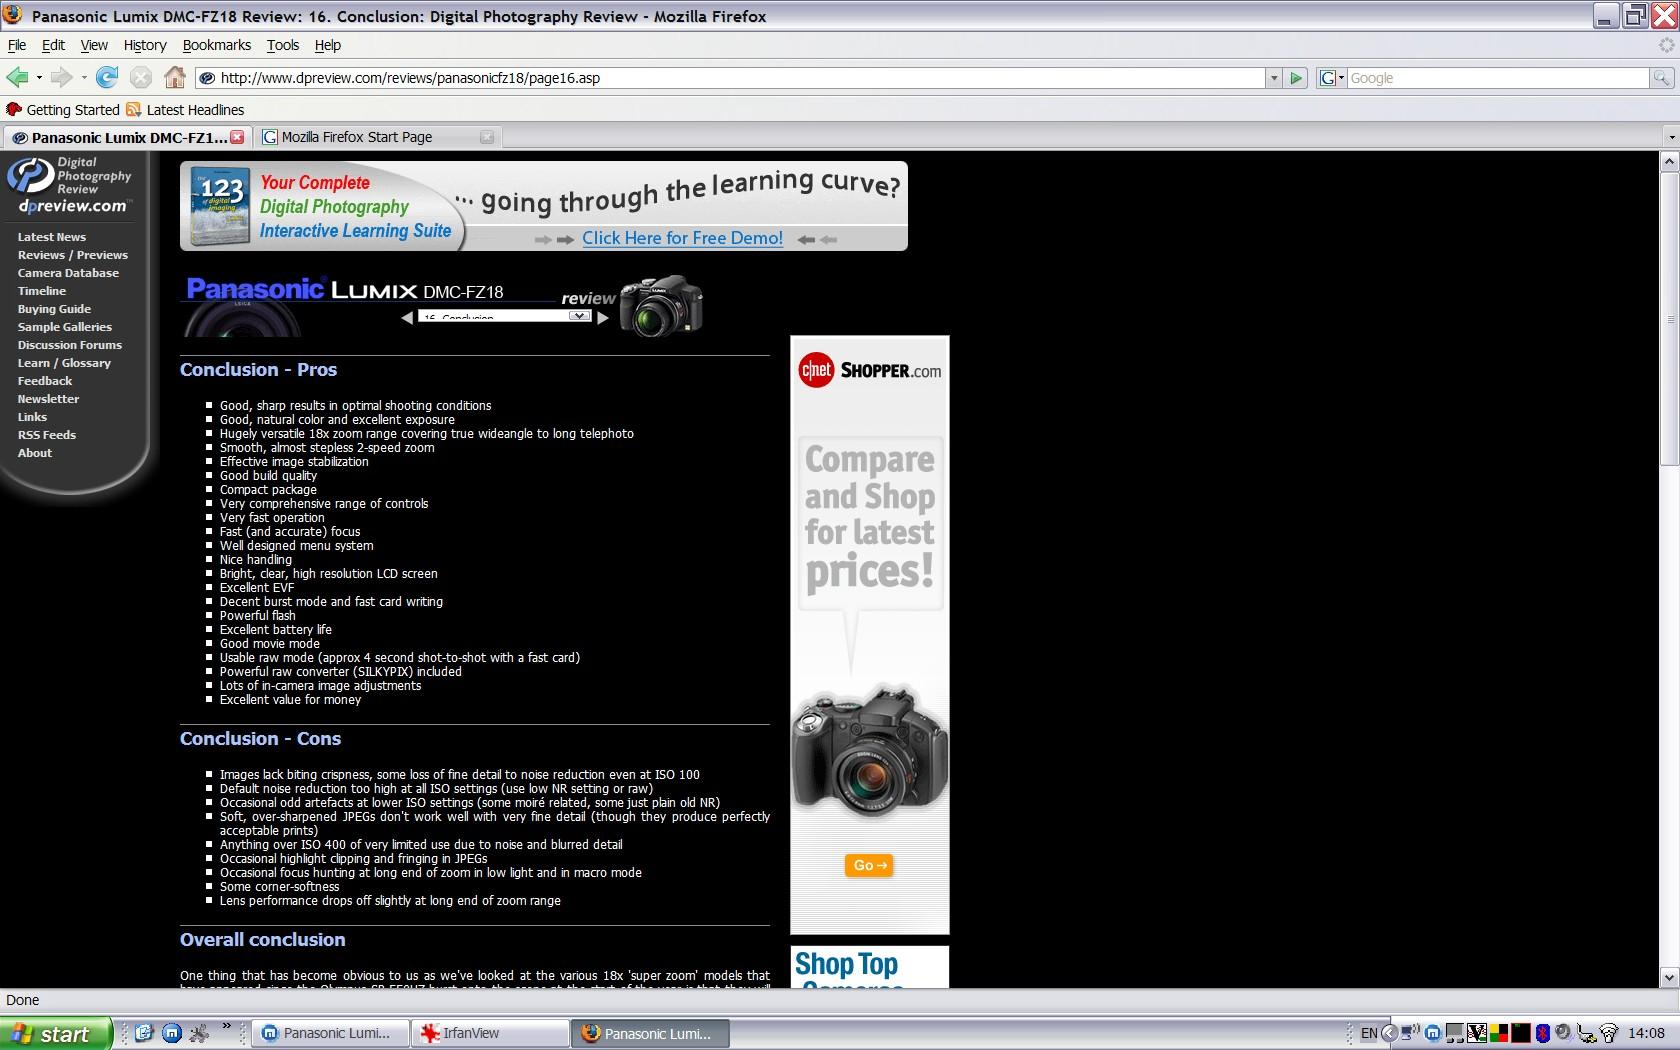Expand hidden quick launch items chevron
Image resolution: width=1680 pixels, height=1050 pixels.
click(x=227, y=1026)
